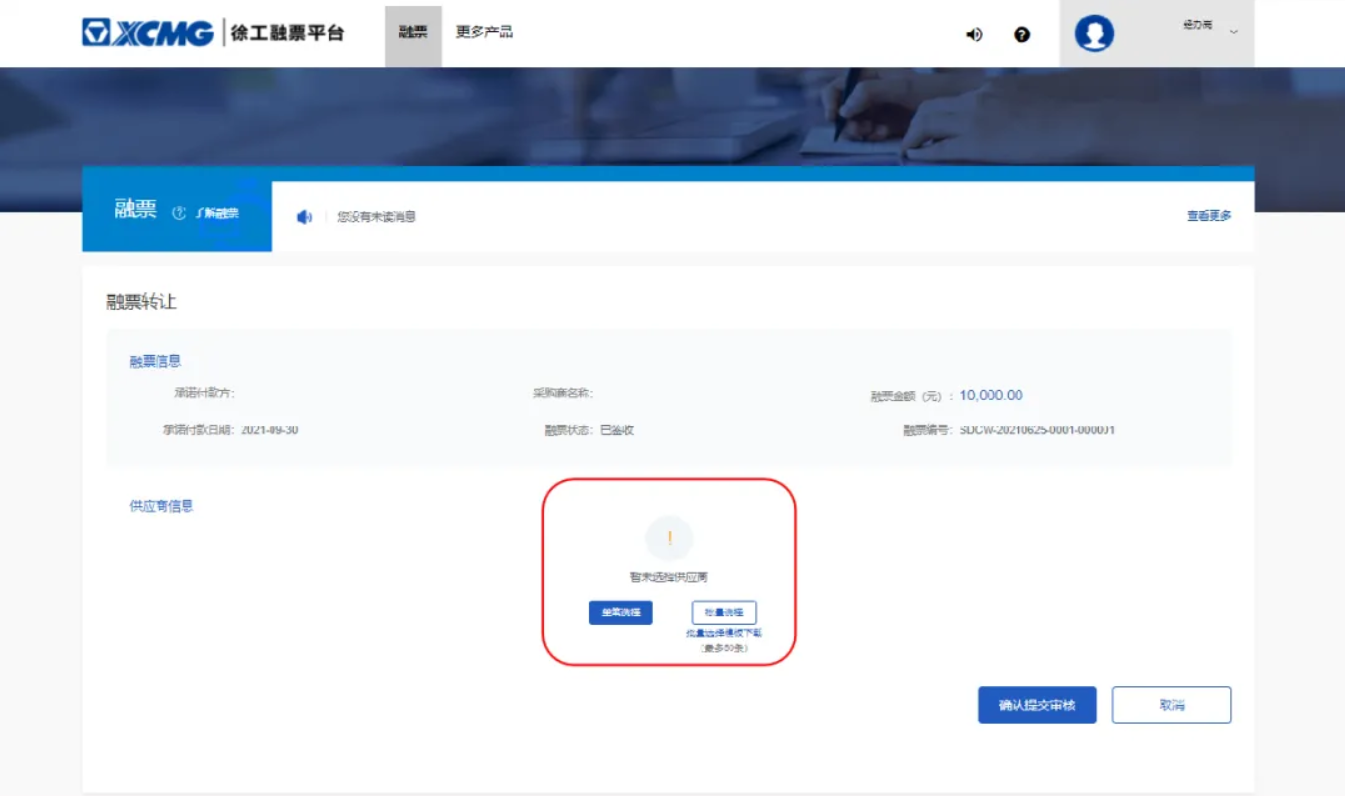The width and height of the screenshot is (1345, 796).
Task: Click the question icon next to 了解融票
Action: [x=179, y=213]
